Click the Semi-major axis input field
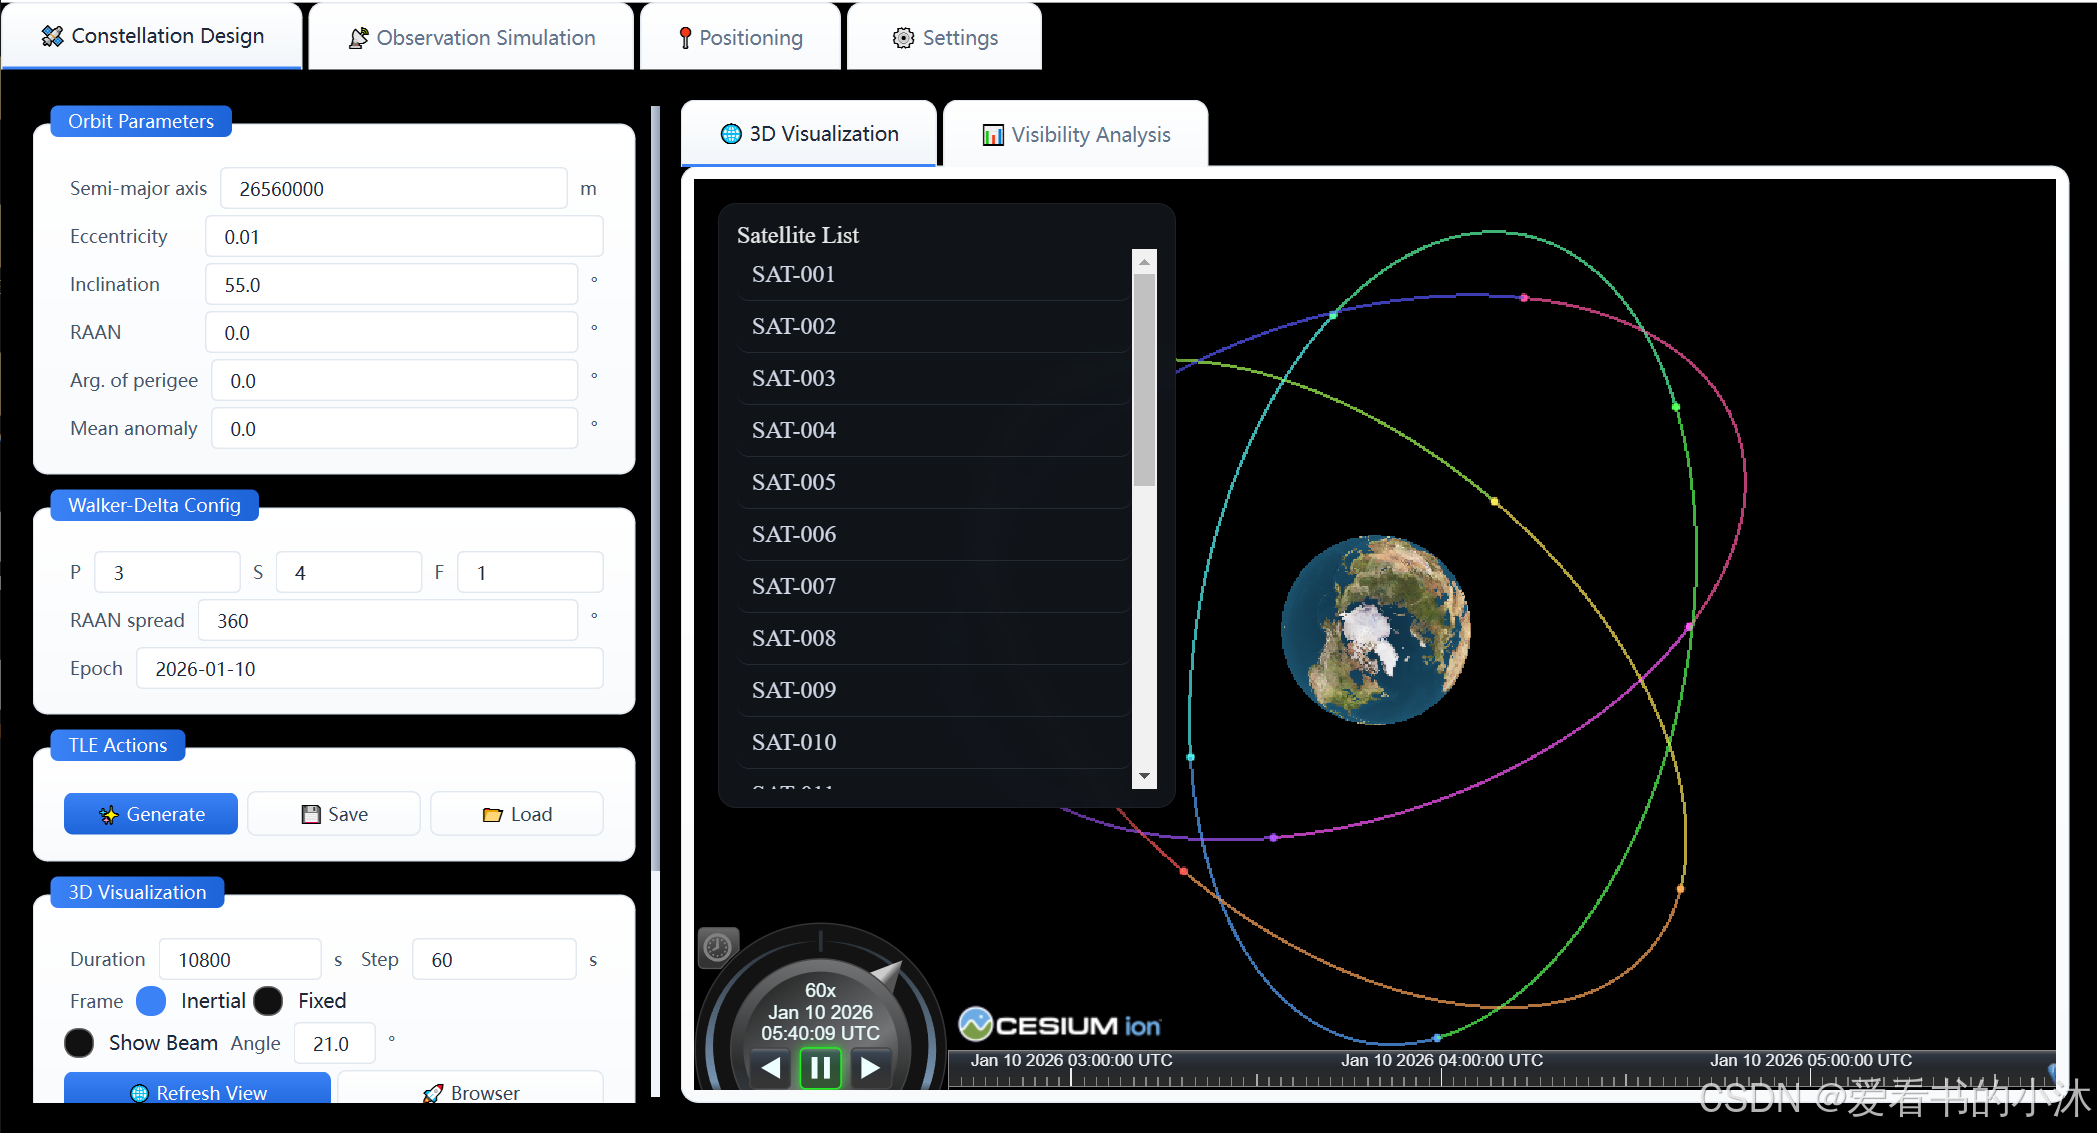Screen dimensions: 2097x1133 [394, 189]
